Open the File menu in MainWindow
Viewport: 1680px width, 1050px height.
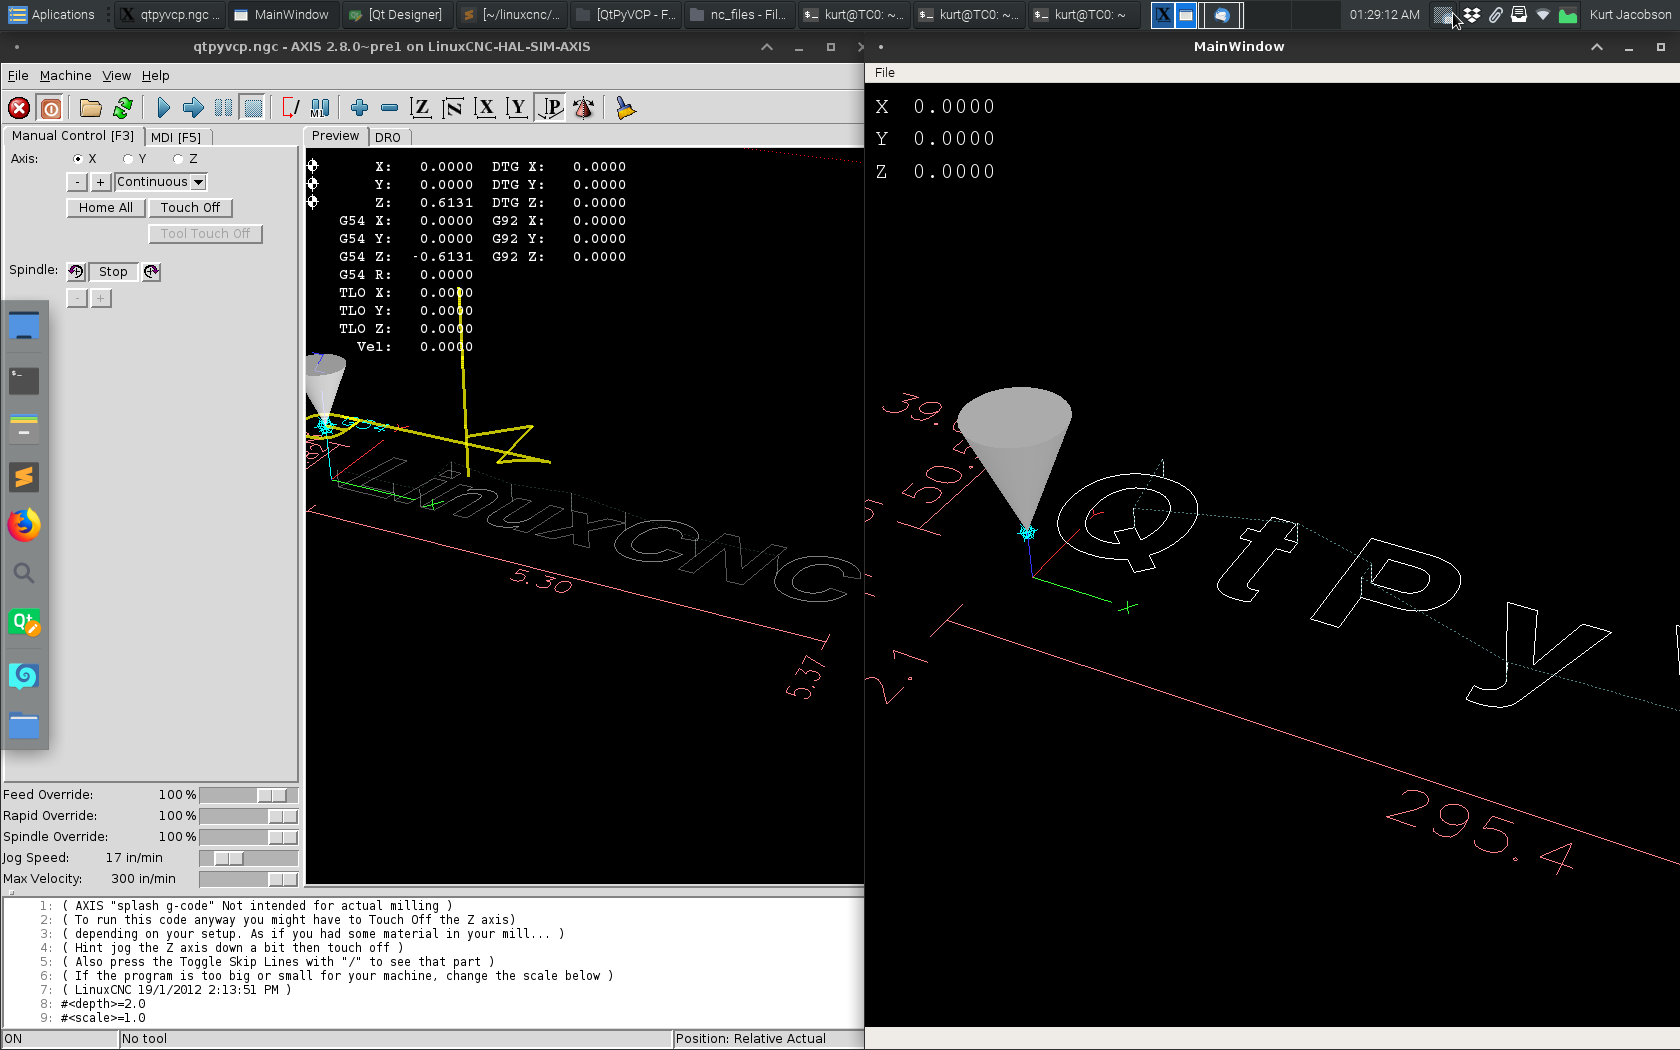pos(885,73)
